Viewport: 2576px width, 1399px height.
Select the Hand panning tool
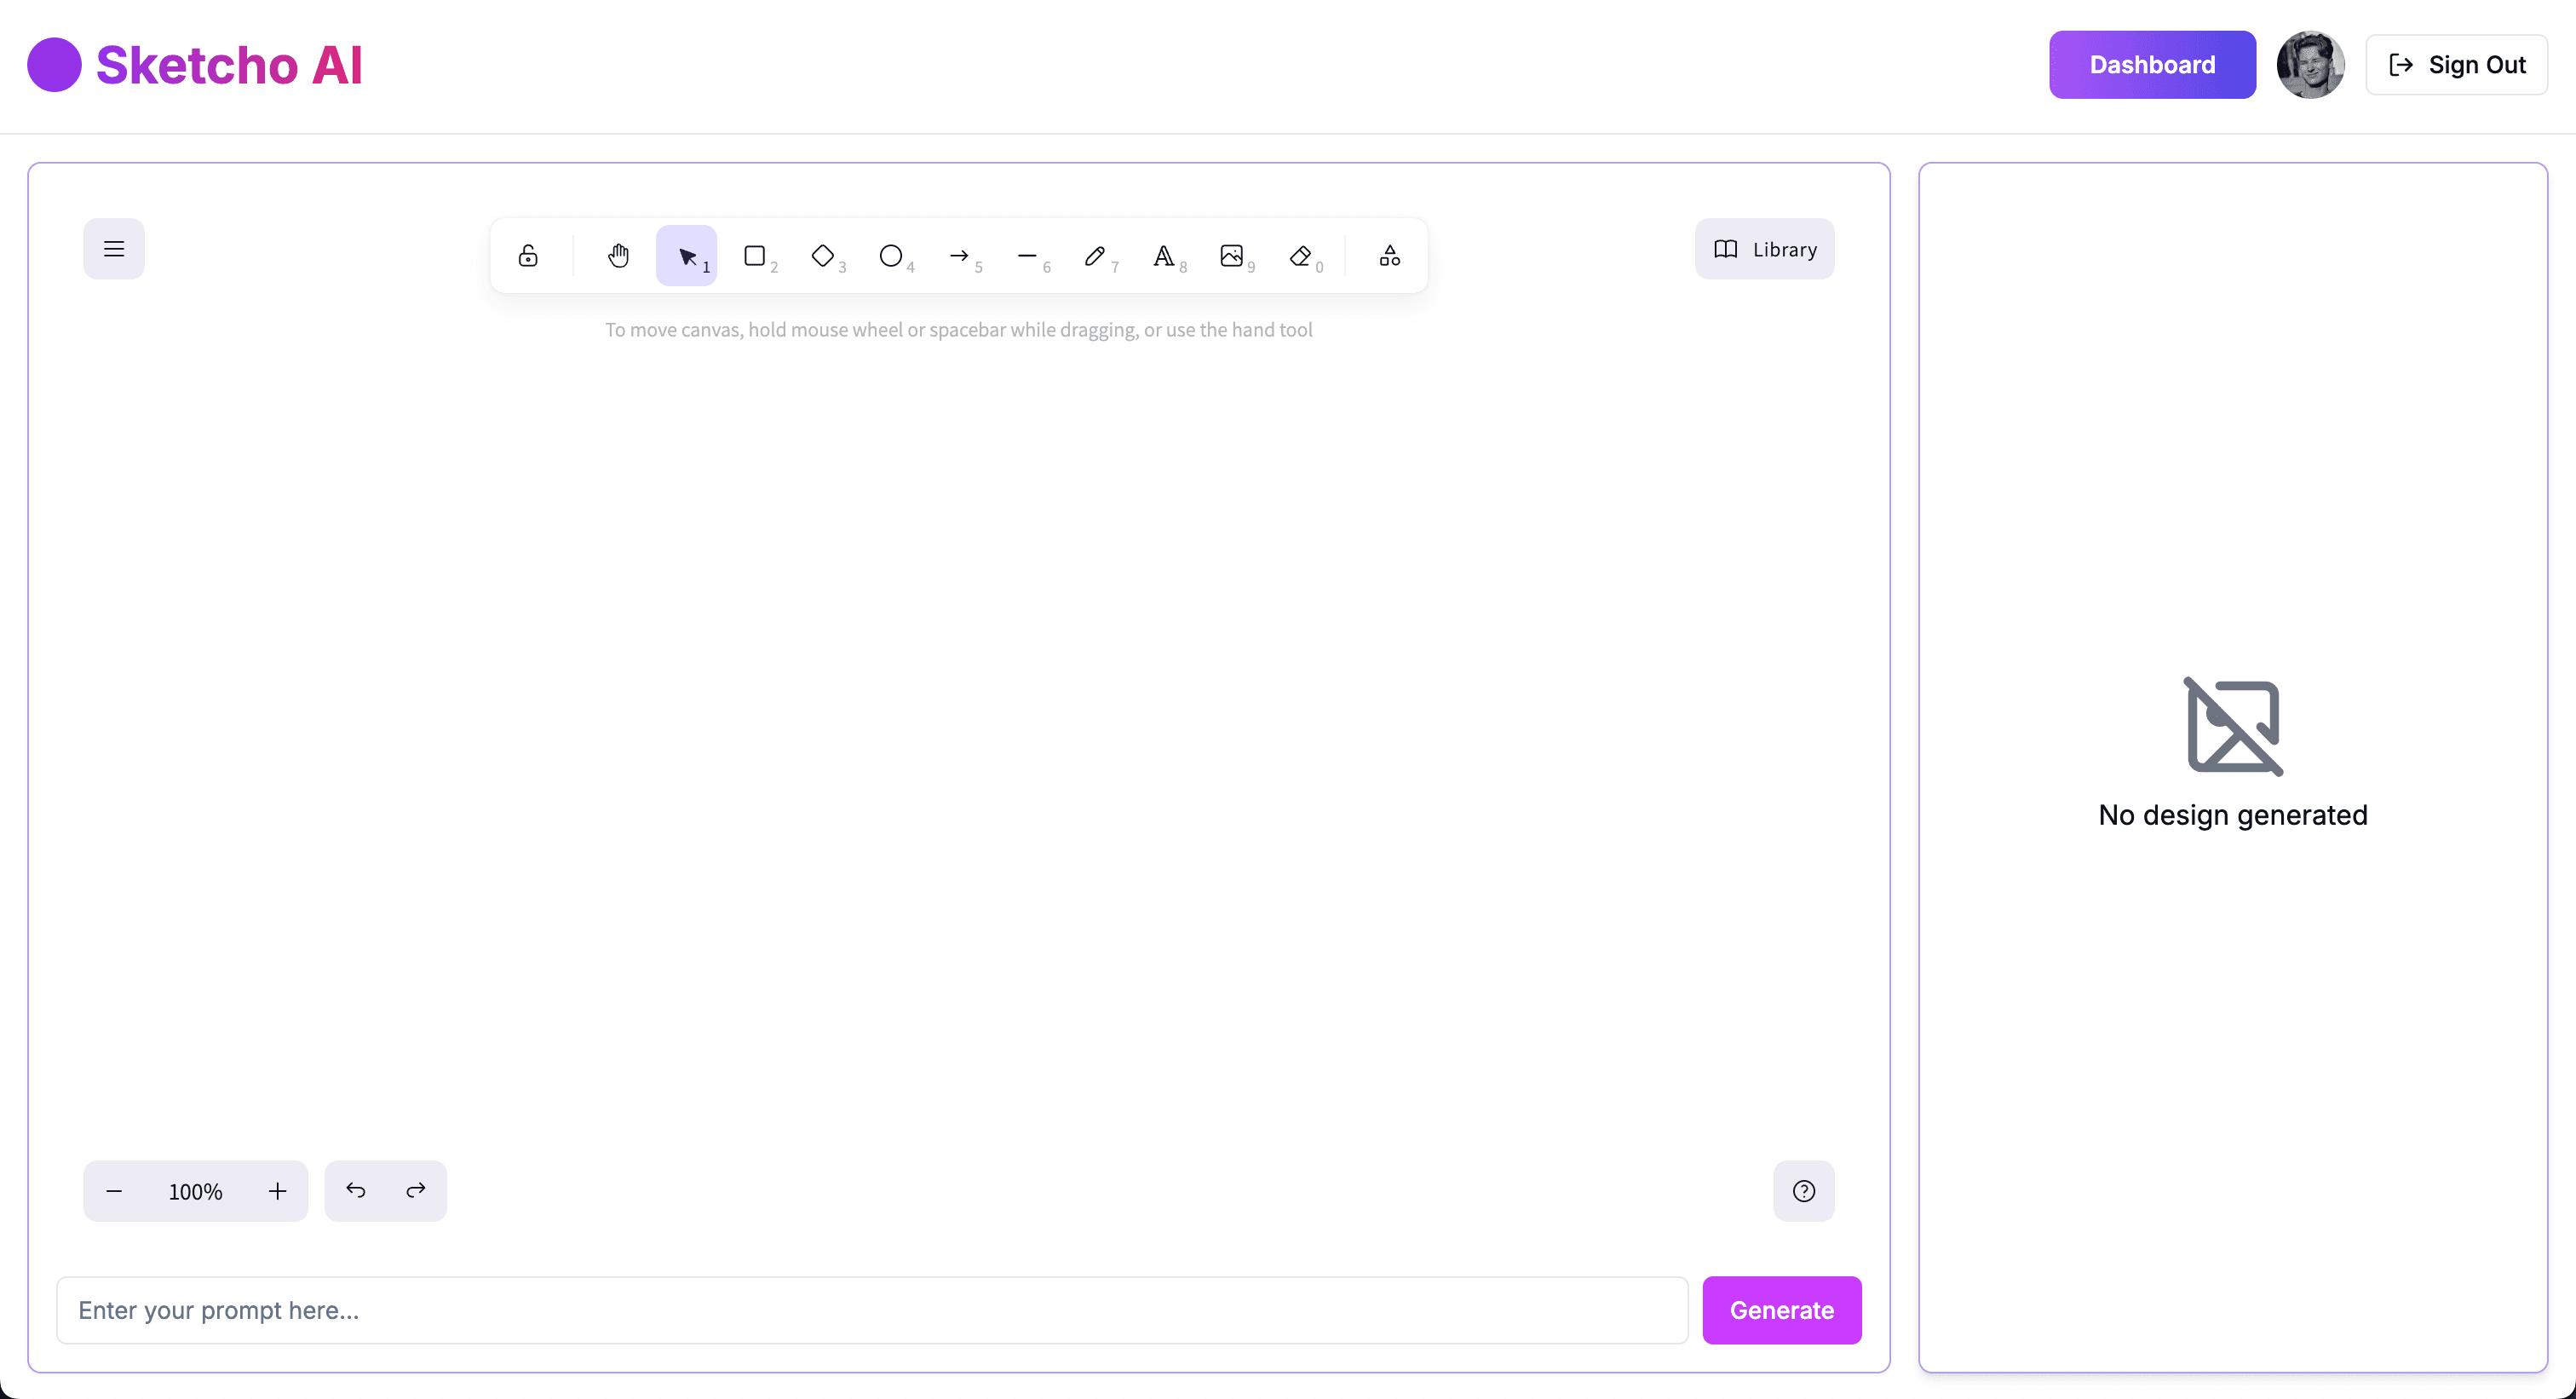tap(618, 256)
